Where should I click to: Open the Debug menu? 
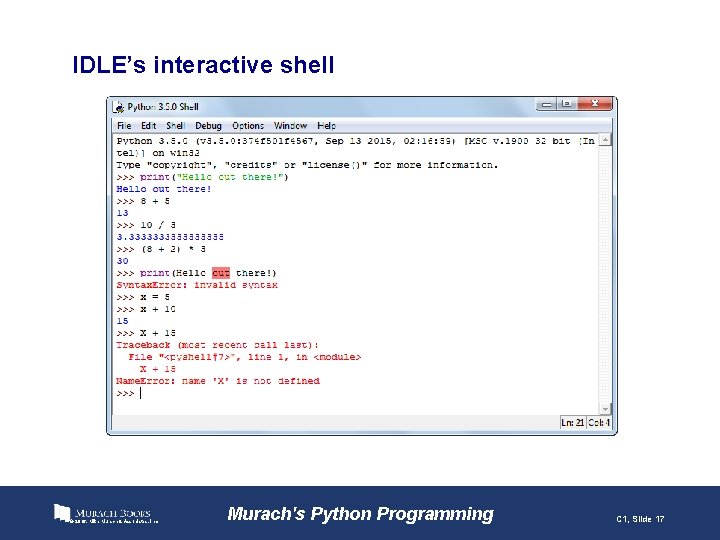pos(208,126)
